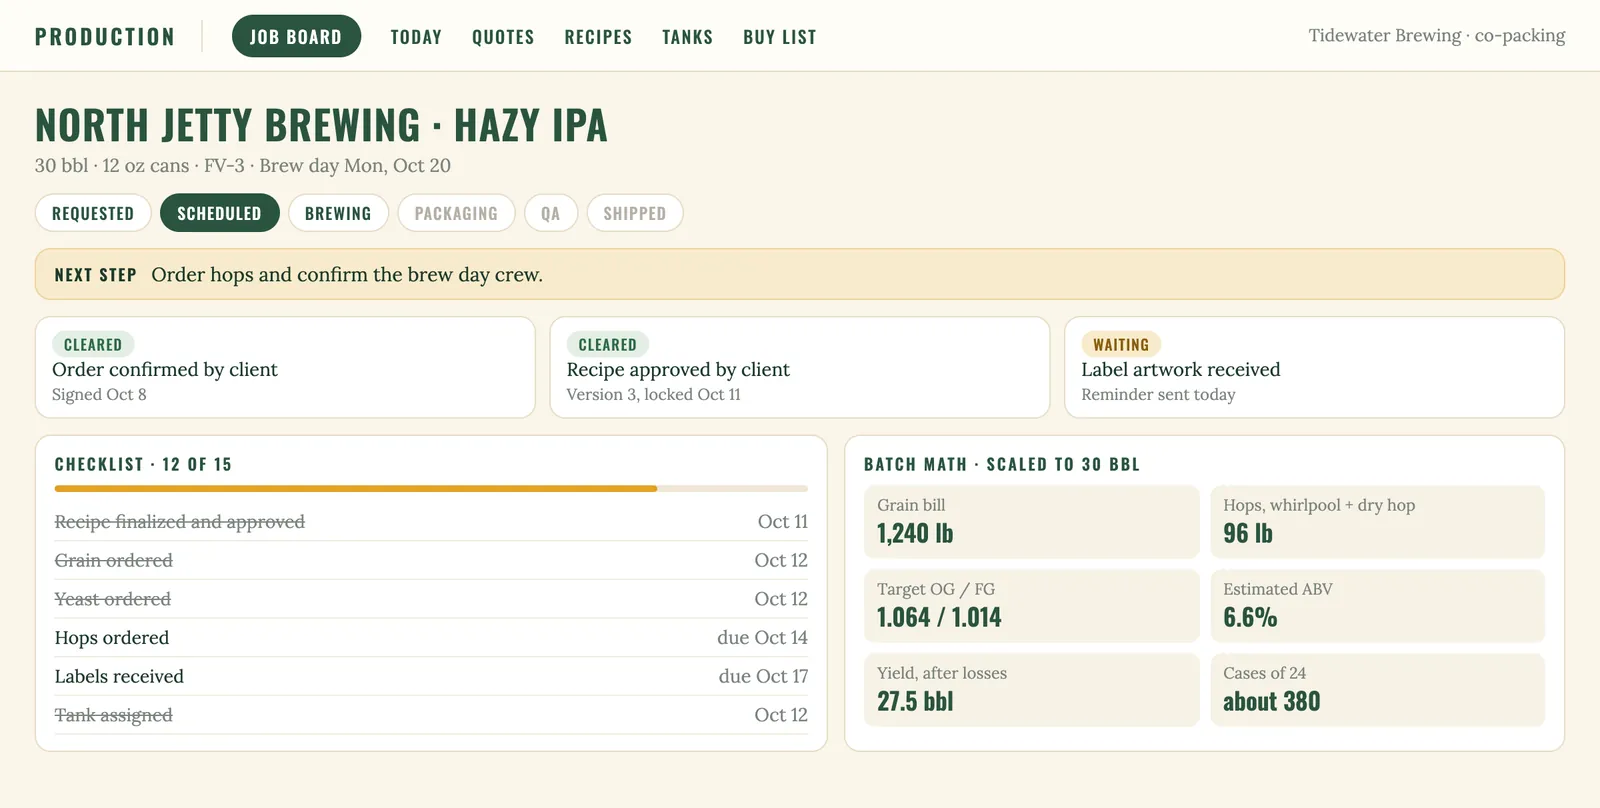Select the Shipped stage pill

635,213
